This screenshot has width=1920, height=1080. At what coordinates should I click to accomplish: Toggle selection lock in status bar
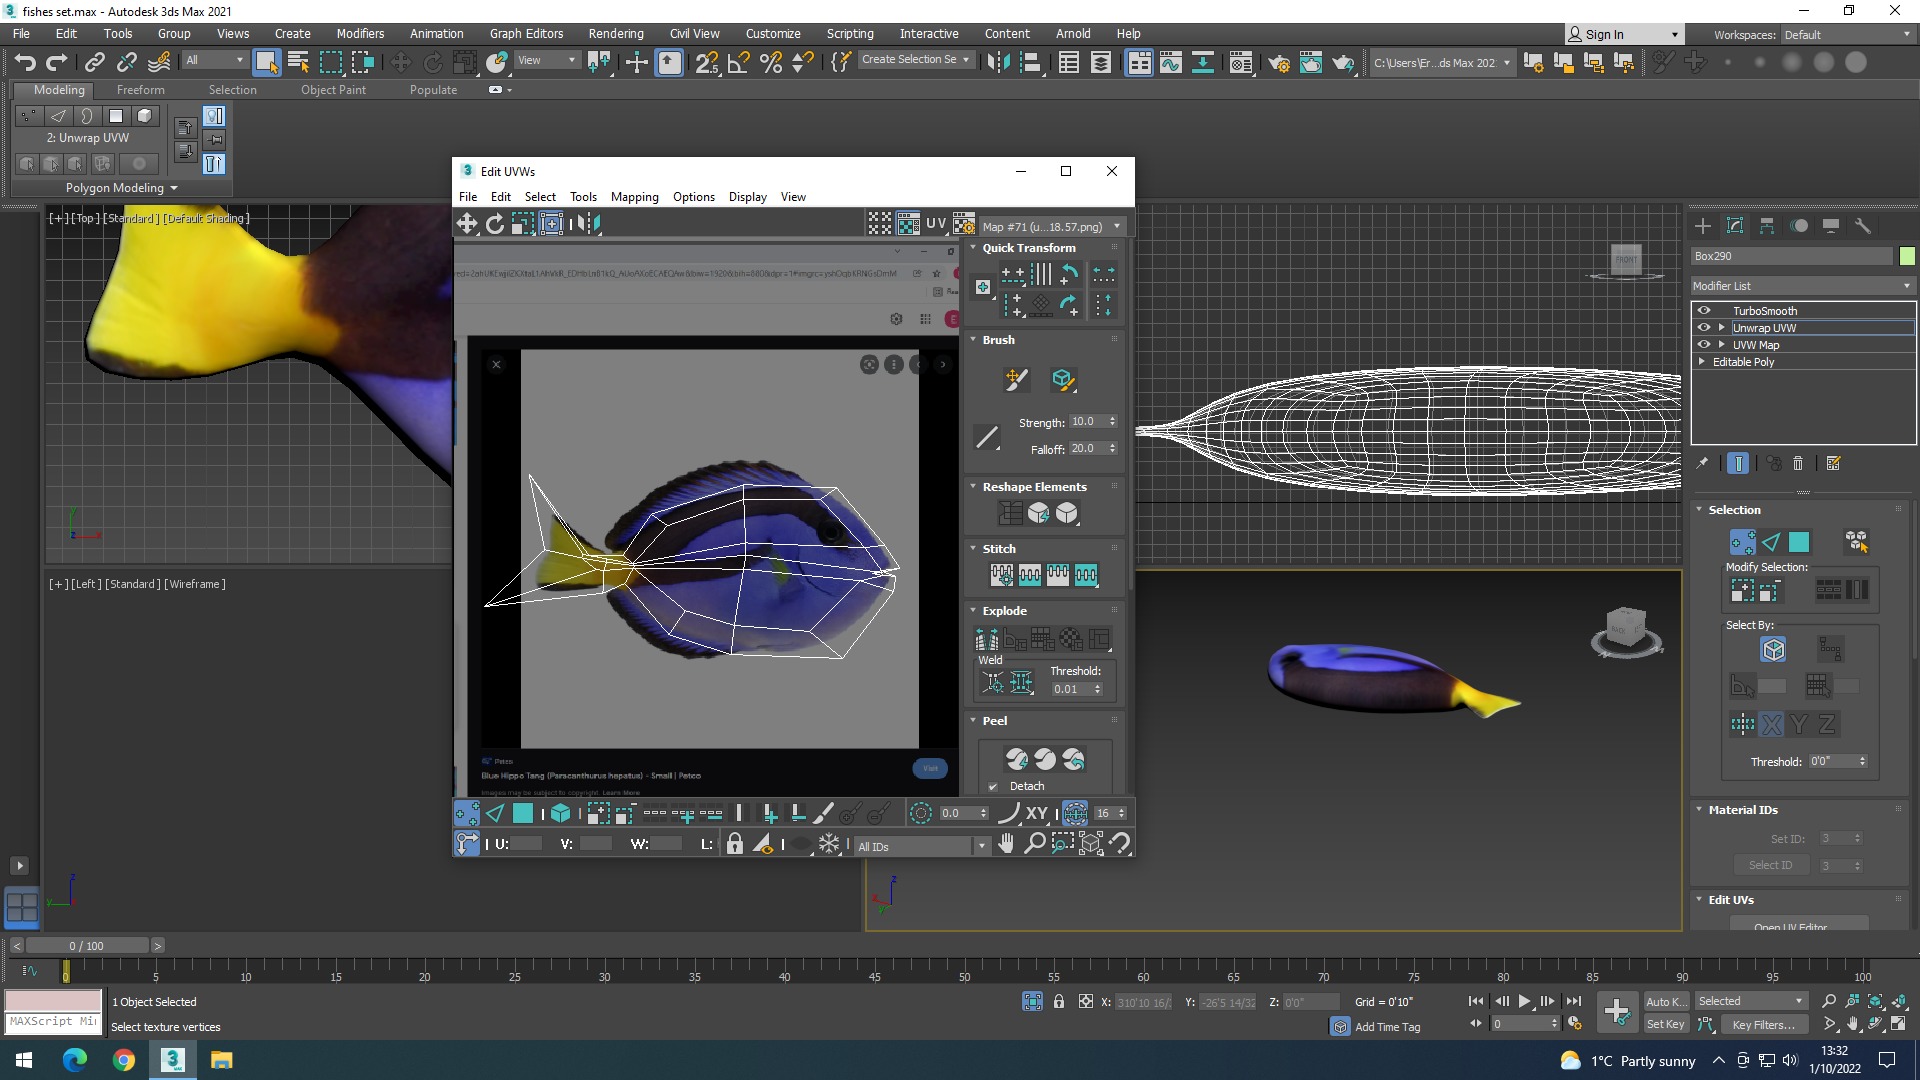[1059, 1002]
